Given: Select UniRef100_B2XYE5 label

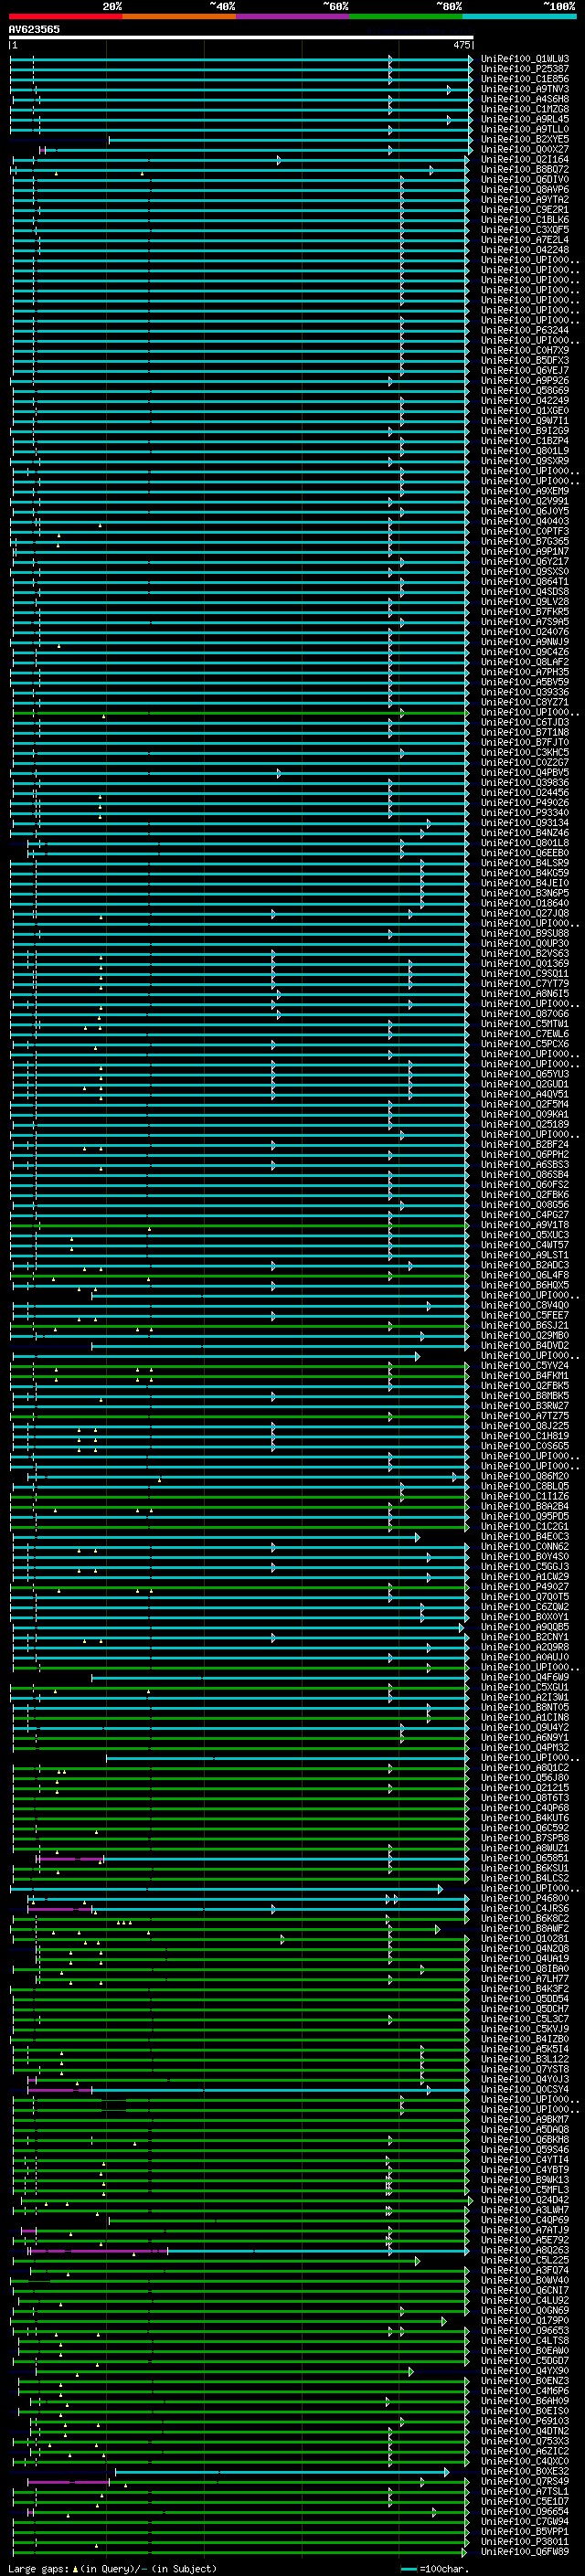Looking at the screenshot, I should pyautogui.click(x=525, y=139).
